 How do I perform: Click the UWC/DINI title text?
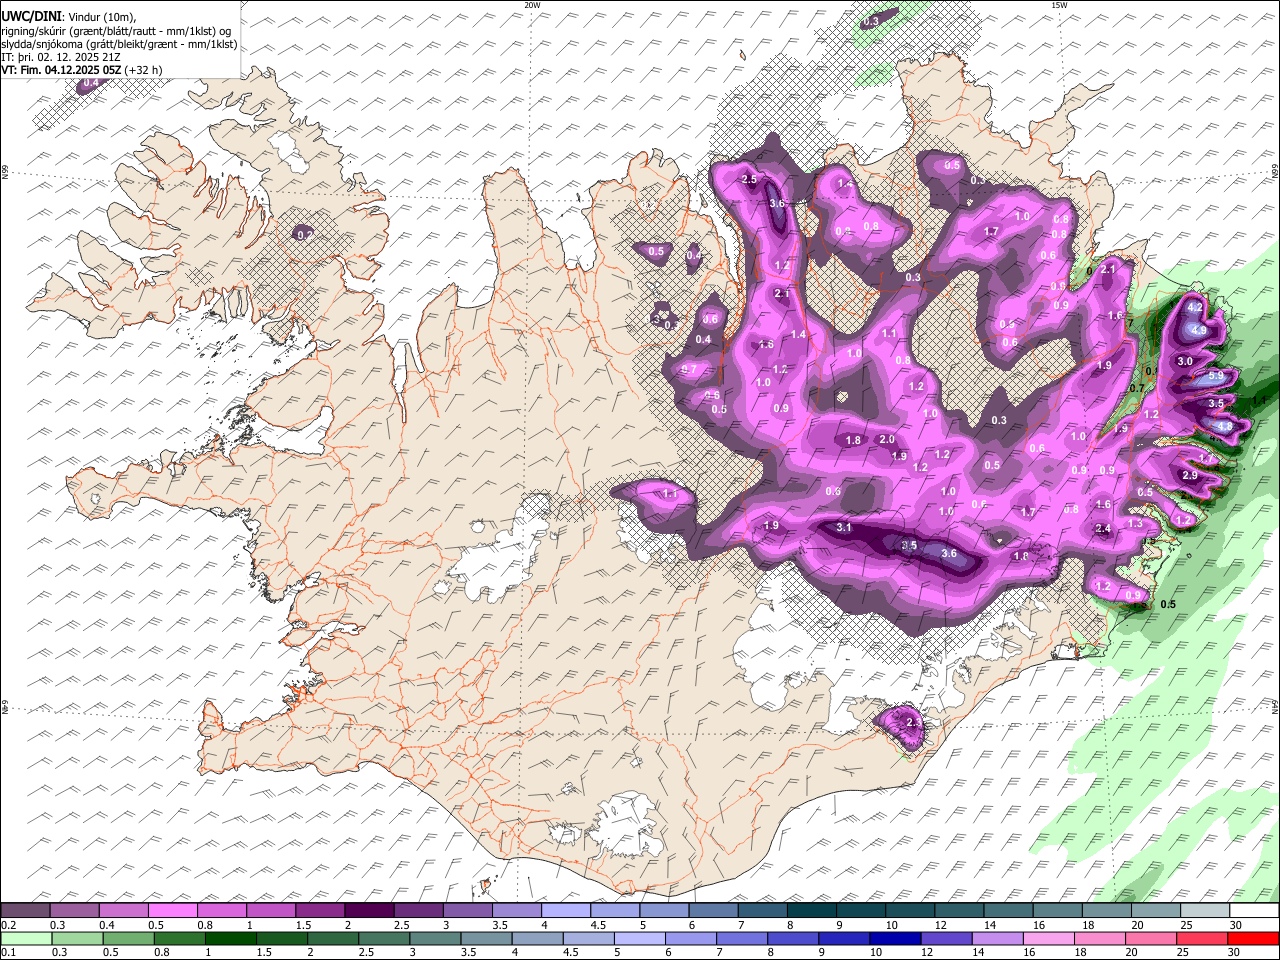30,18
